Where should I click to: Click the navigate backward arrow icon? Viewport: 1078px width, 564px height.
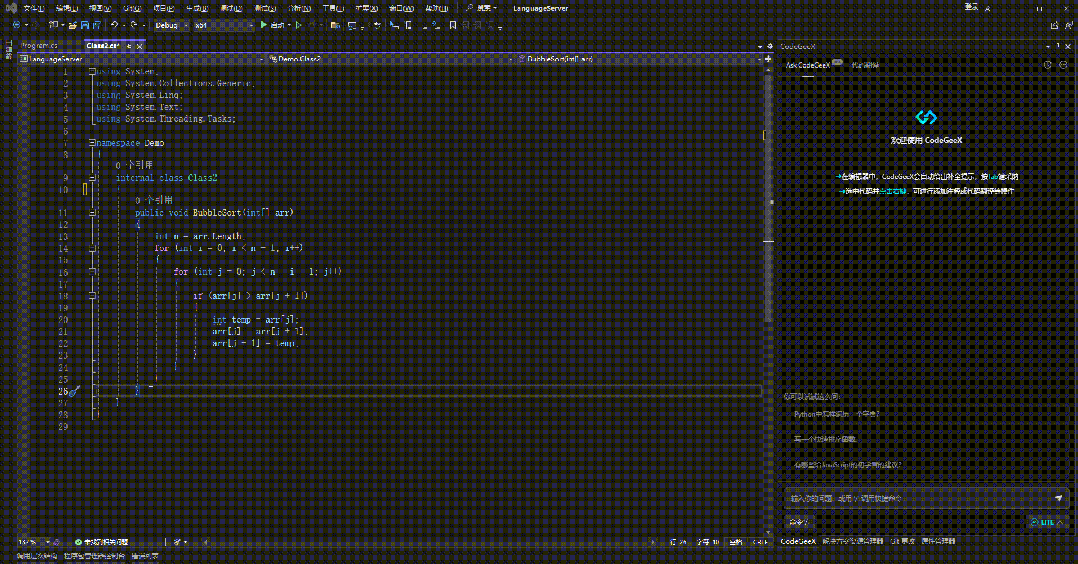(16, 25)
